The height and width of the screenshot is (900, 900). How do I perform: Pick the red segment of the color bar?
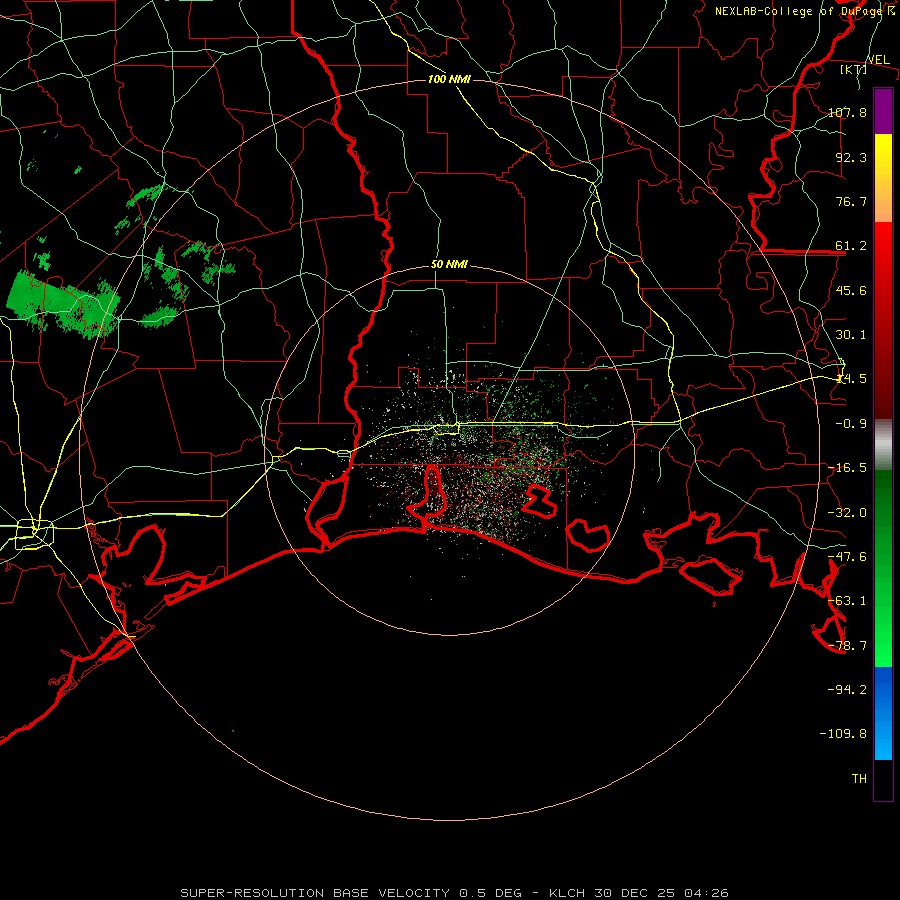(x=883, y=320)
